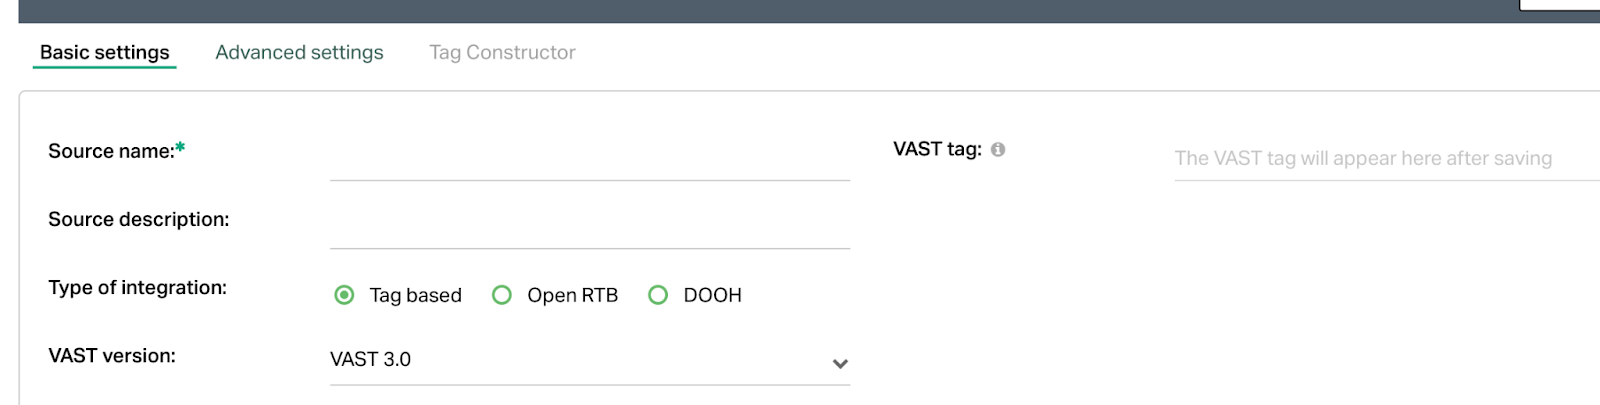The image size is (1600, 405).
Task: Click into the Source description field
Action: [590, 226]
